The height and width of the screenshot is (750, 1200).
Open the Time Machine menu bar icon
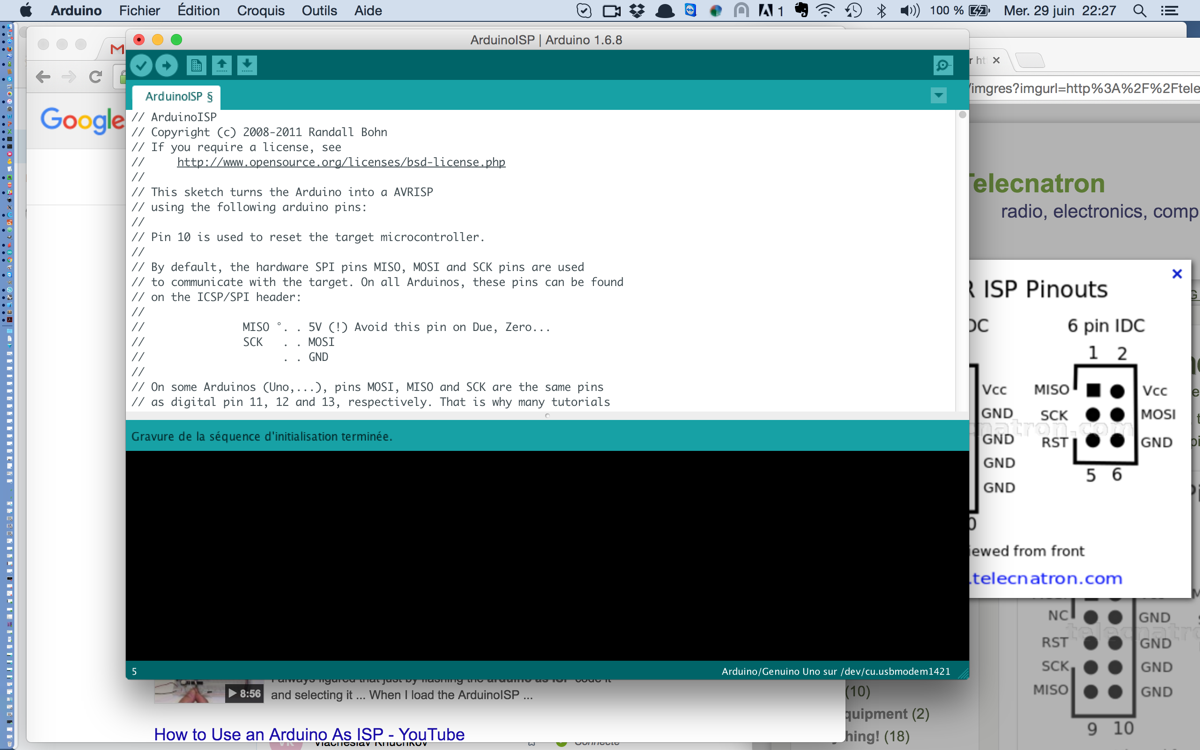853,11
